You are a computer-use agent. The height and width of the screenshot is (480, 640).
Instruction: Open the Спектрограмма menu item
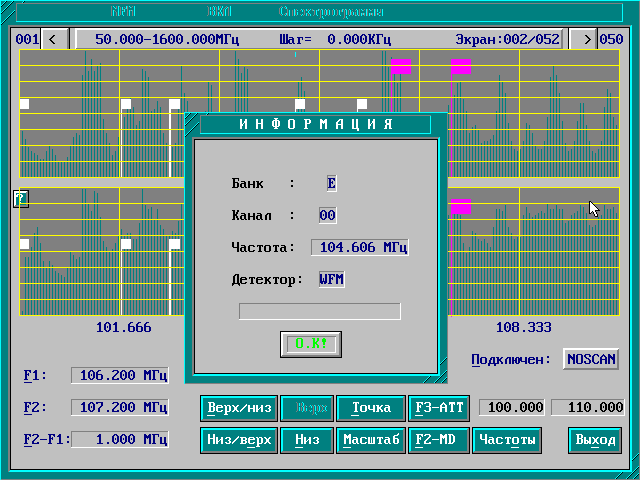point(331,13)
